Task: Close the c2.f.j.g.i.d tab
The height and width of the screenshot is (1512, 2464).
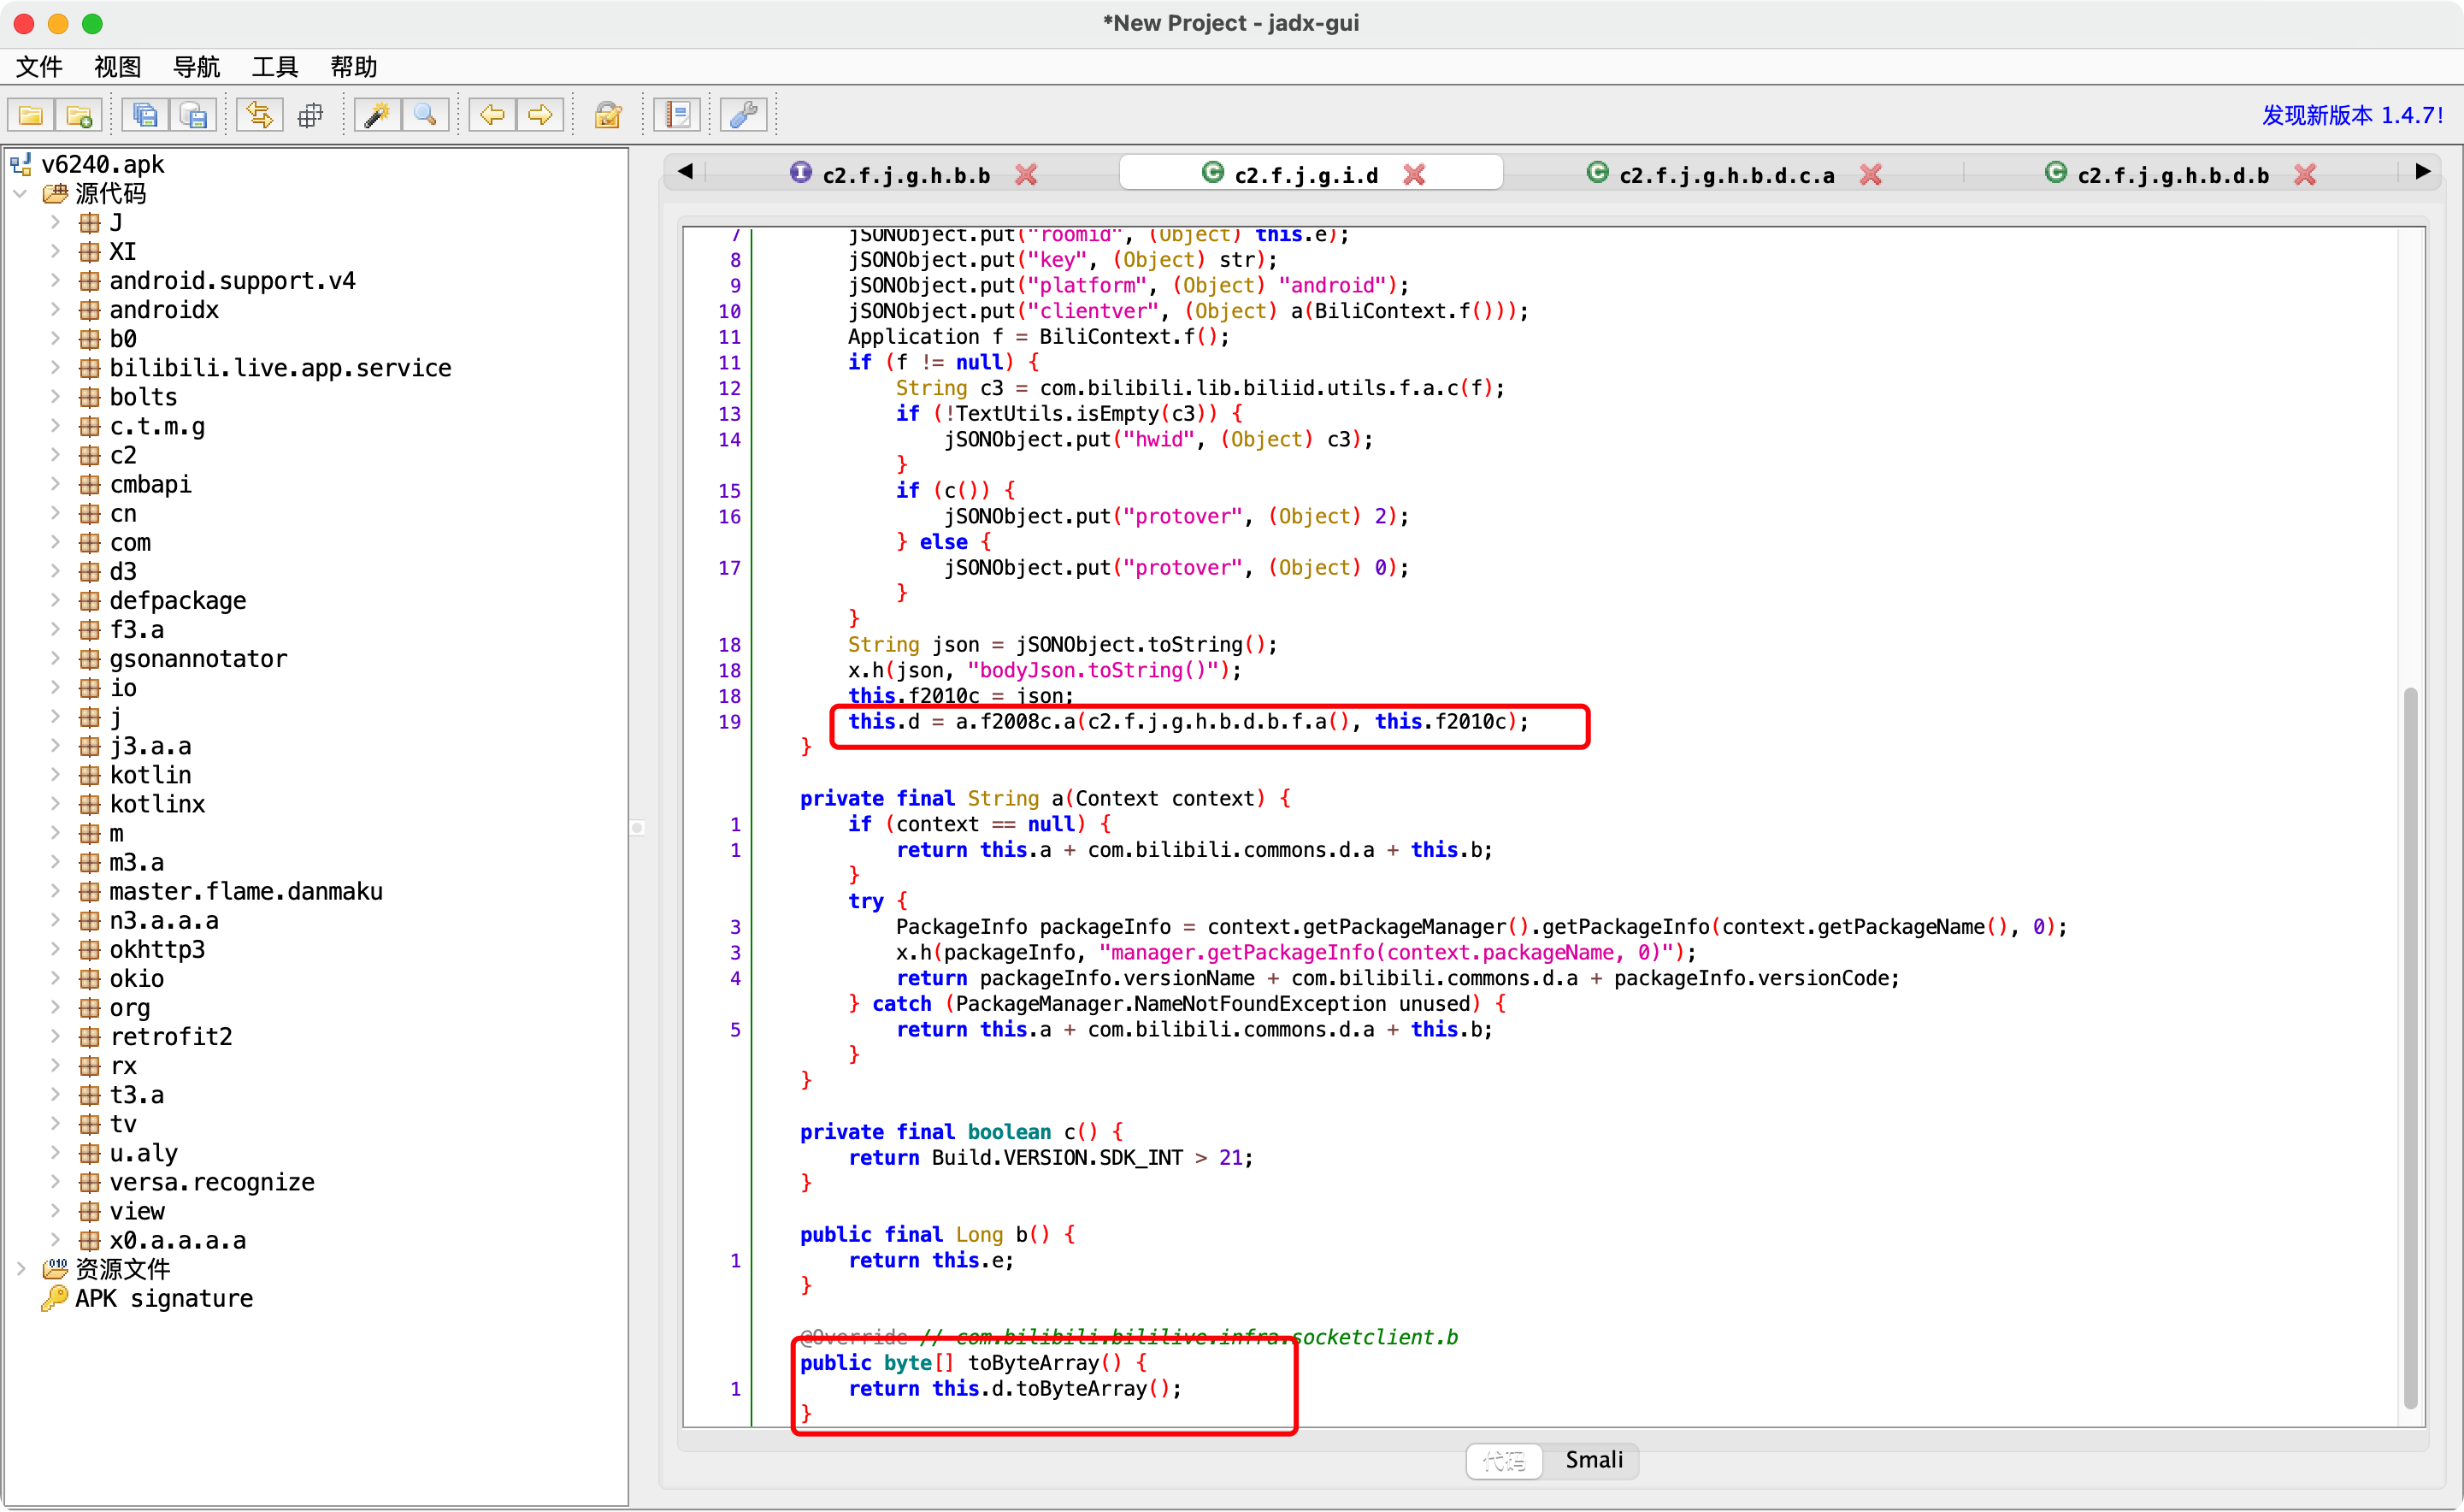Action: [1414, 175]
